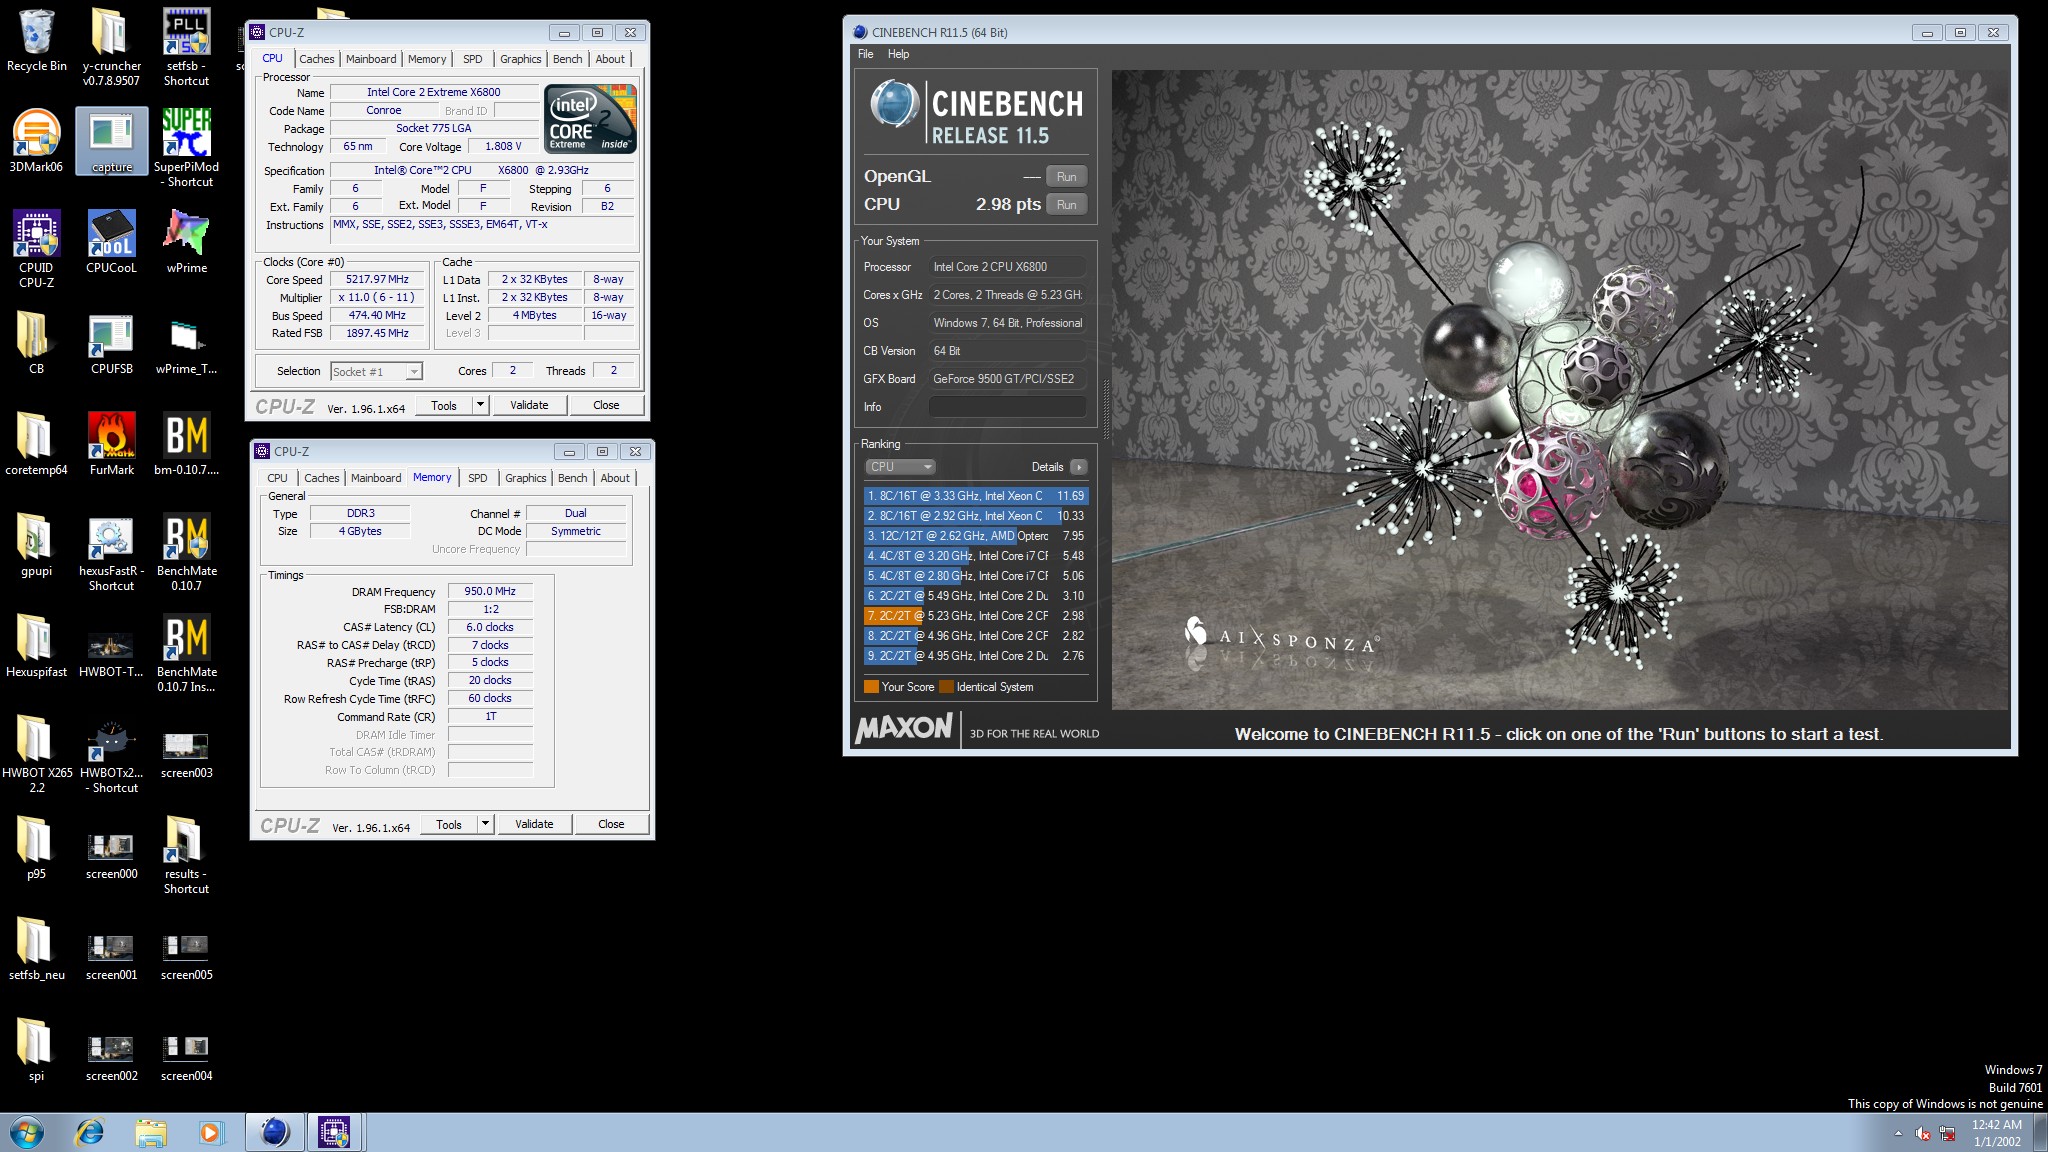Switch to the CPU-Z taskbar button
Image resolution: width=2048 pixels, height=1152 pixels.
point(334,1132)
